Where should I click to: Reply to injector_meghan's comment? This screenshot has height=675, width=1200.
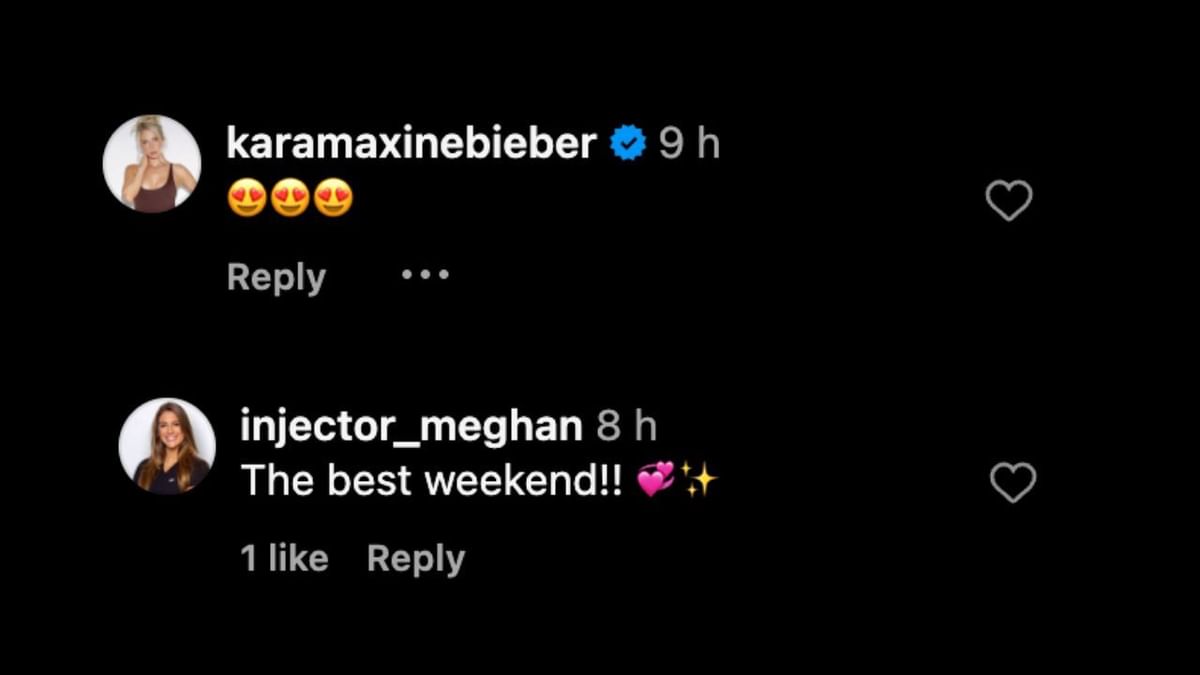(x=416, y=559)
